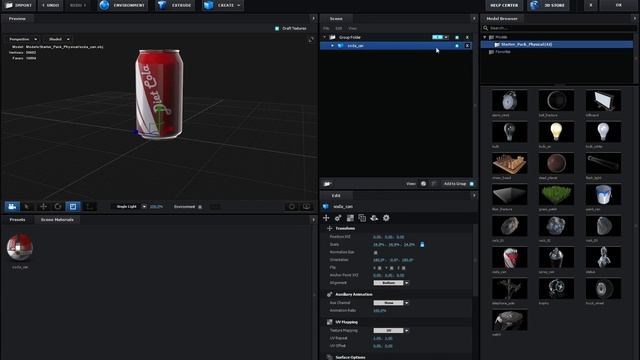
Task: Select the rotate tool in preview toolbar
Action: click(58, 207)
